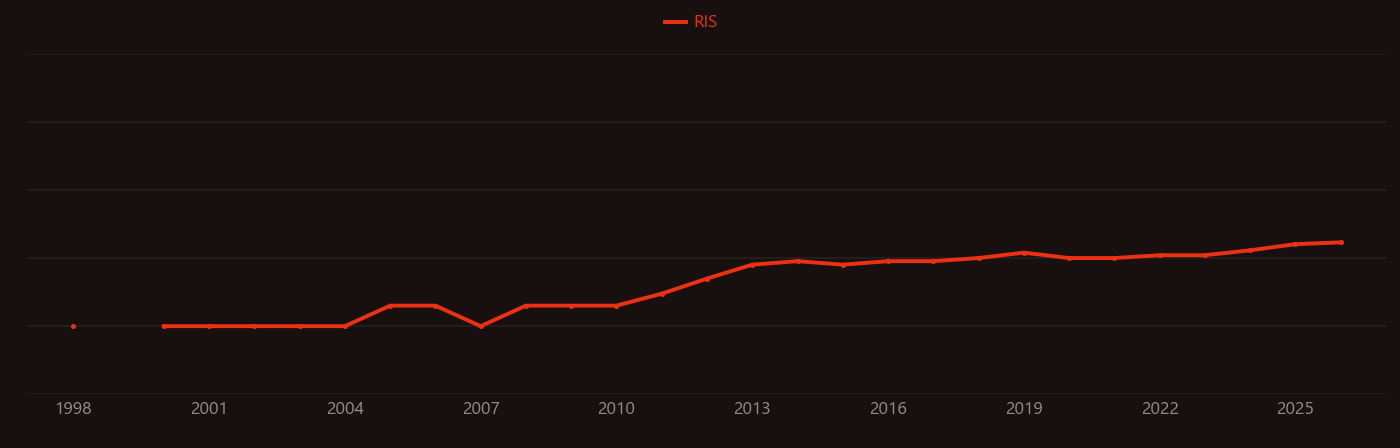Click the RIS data point above 2019
1400x448 pixels.
point(1024,253)
